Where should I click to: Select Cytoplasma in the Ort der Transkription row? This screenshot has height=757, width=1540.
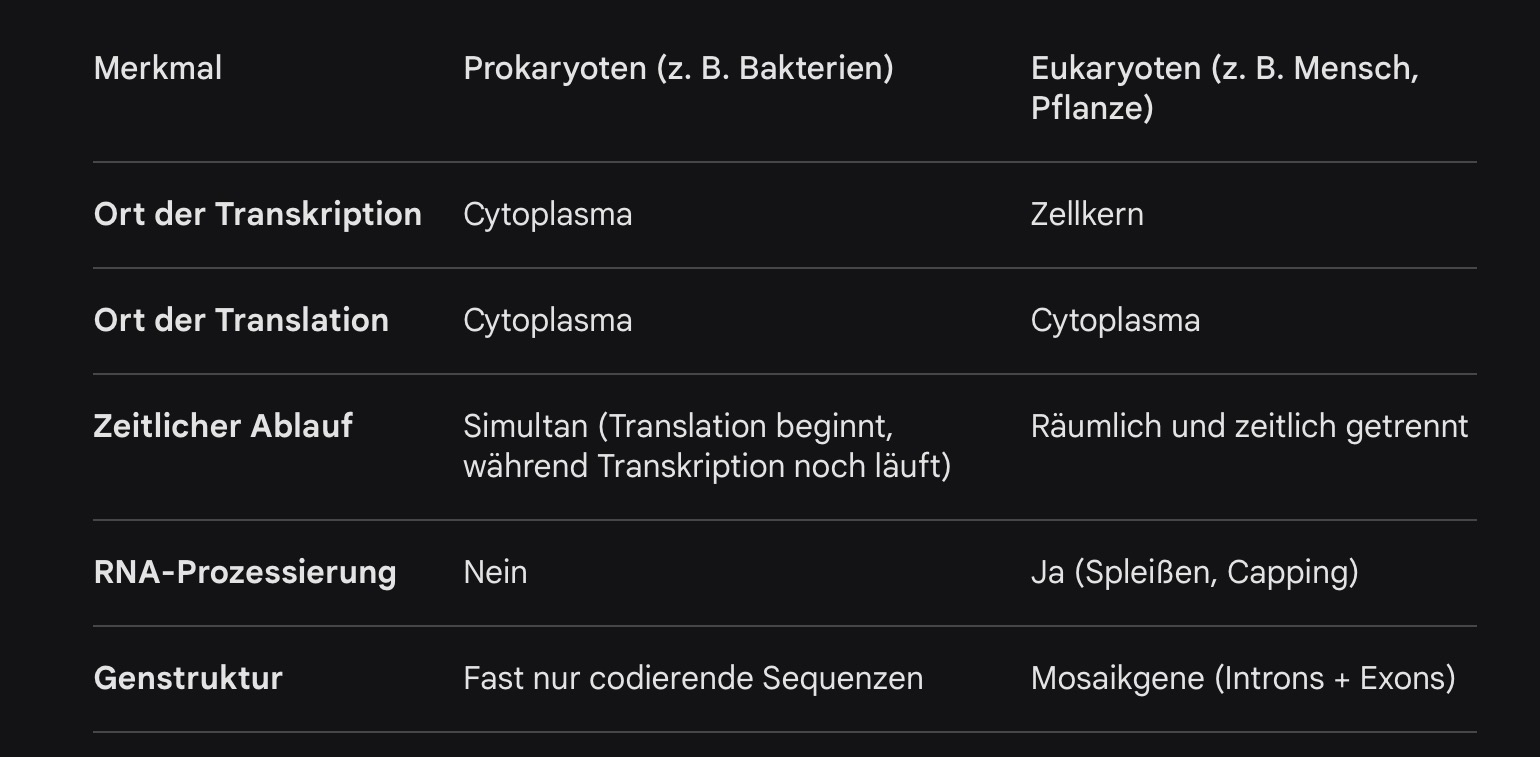pos(547,215)
